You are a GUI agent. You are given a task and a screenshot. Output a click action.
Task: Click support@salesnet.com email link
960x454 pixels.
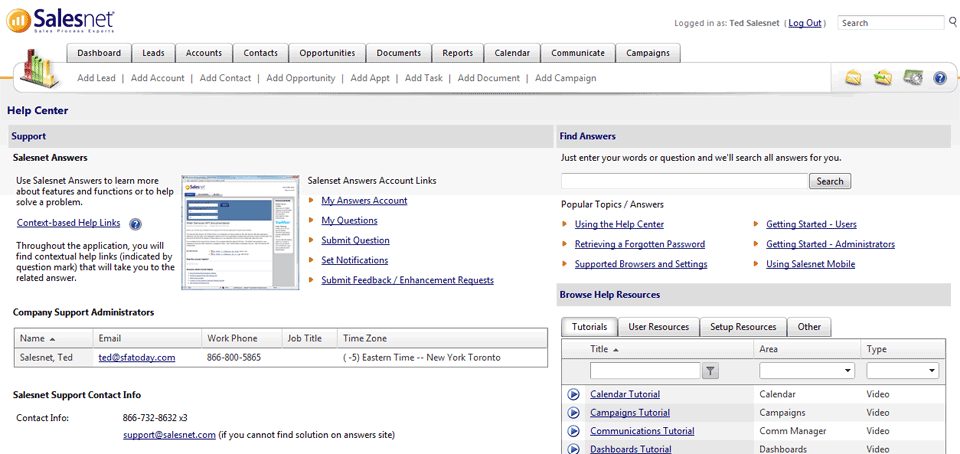170,435
